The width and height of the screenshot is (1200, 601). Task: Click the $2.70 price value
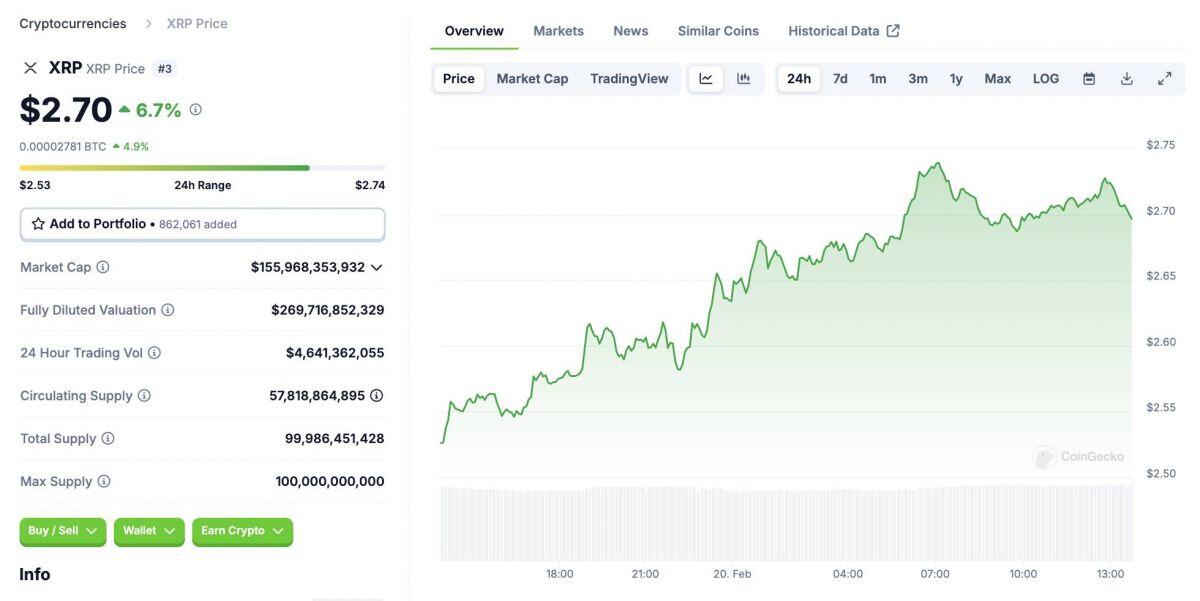(x=66, y=110)
